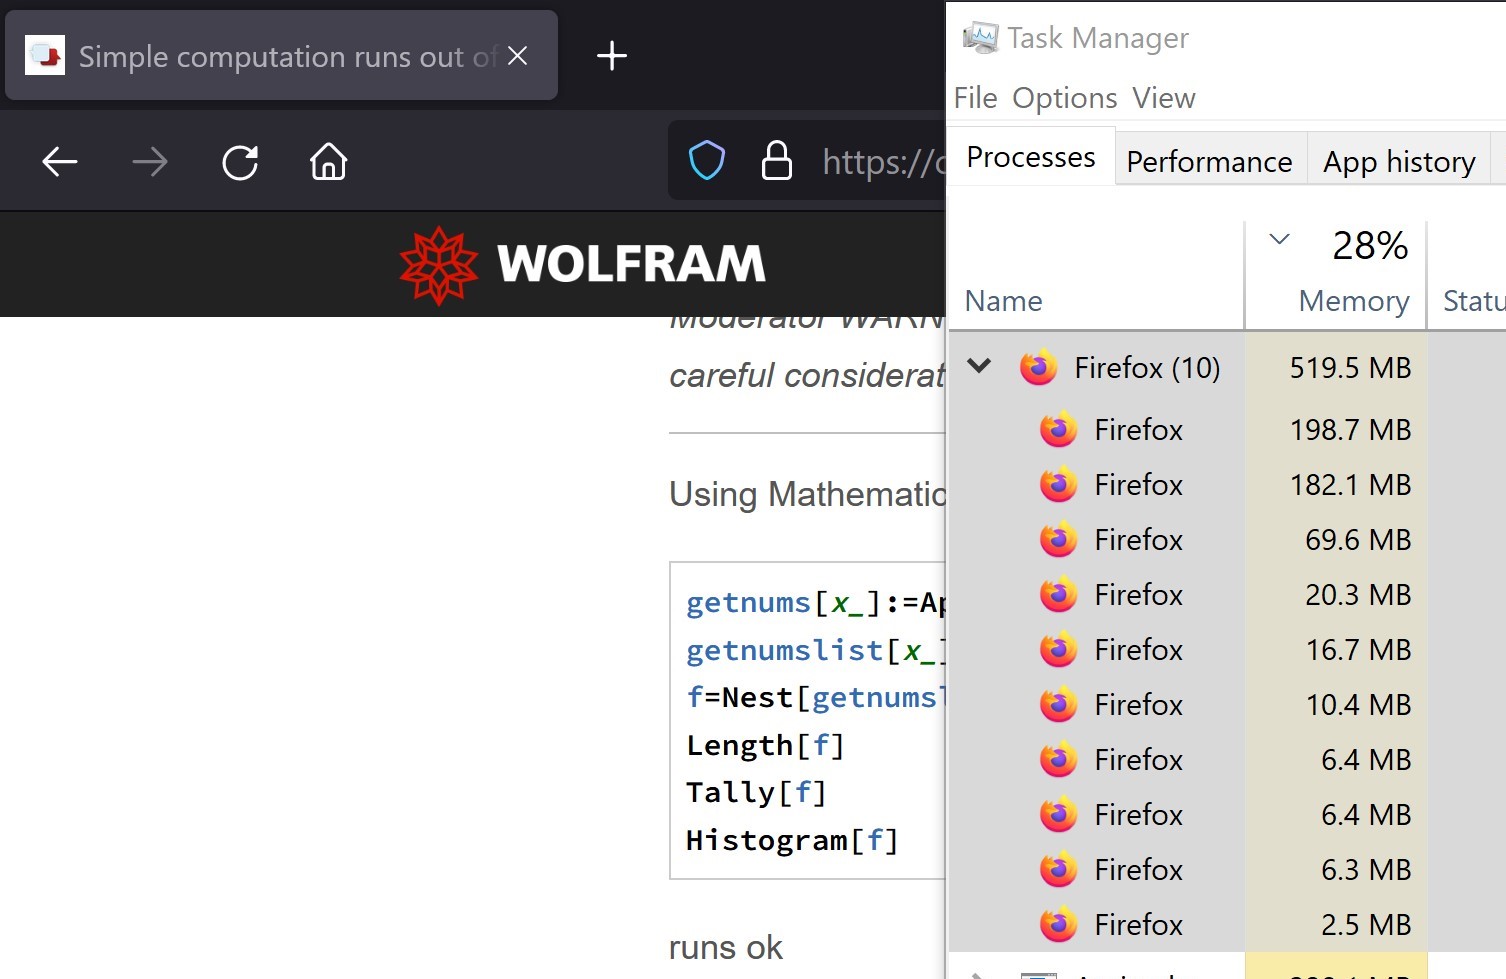
Task: Click the 'careful considerat' italic text
Action: (x=807, y=375)
